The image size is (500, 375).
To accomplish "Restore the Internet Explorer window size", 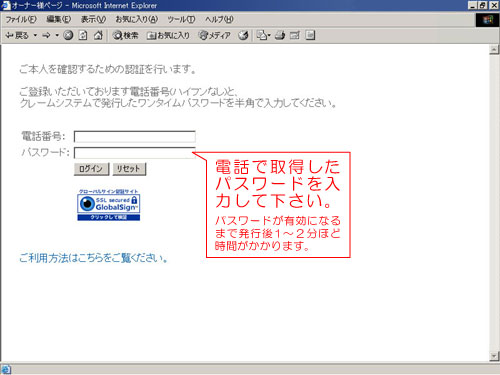I will click(x=482, y=5).
